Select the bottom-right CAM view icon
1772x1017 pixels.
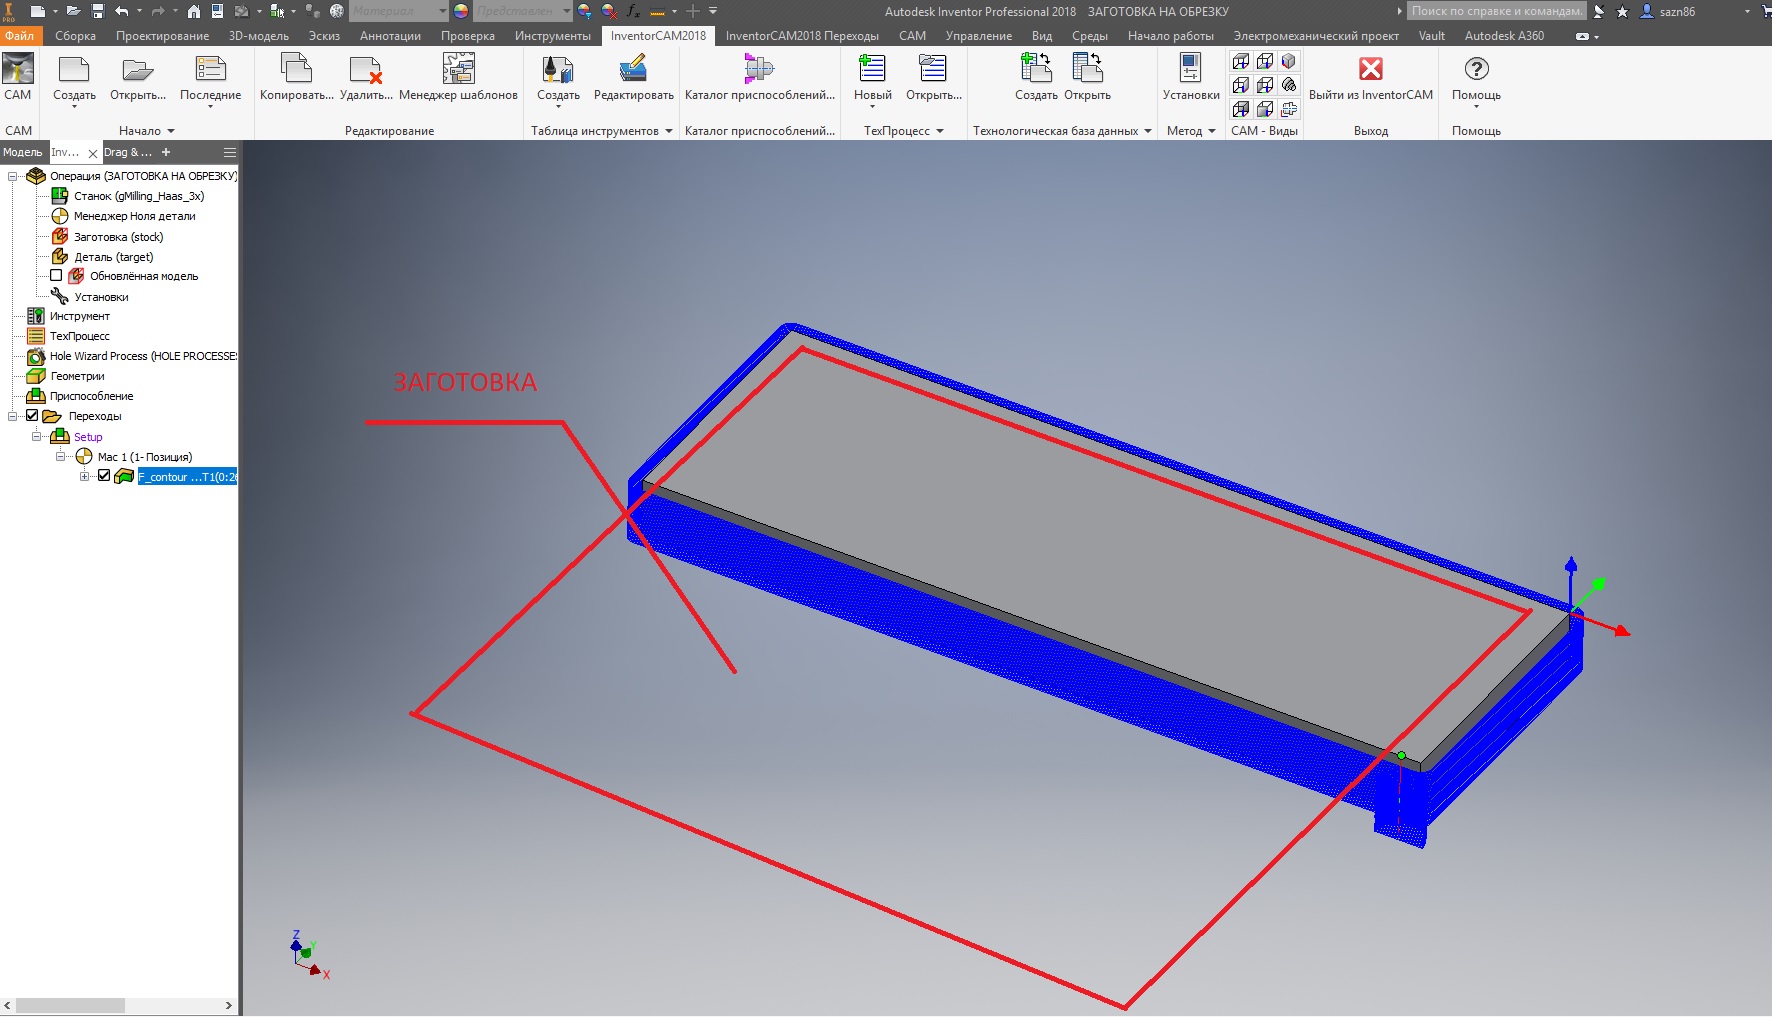[1289, 109]
